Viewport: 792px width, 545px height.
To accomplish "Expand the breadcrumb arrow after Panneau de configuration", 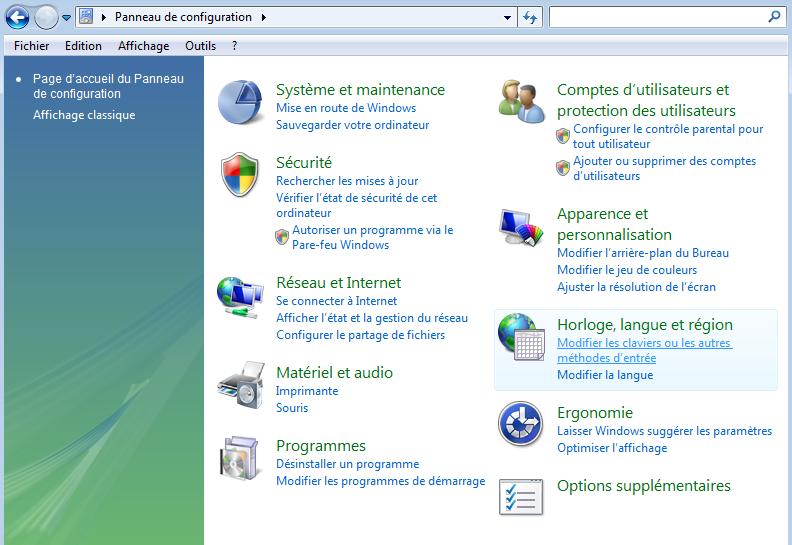I will (263, 17).
